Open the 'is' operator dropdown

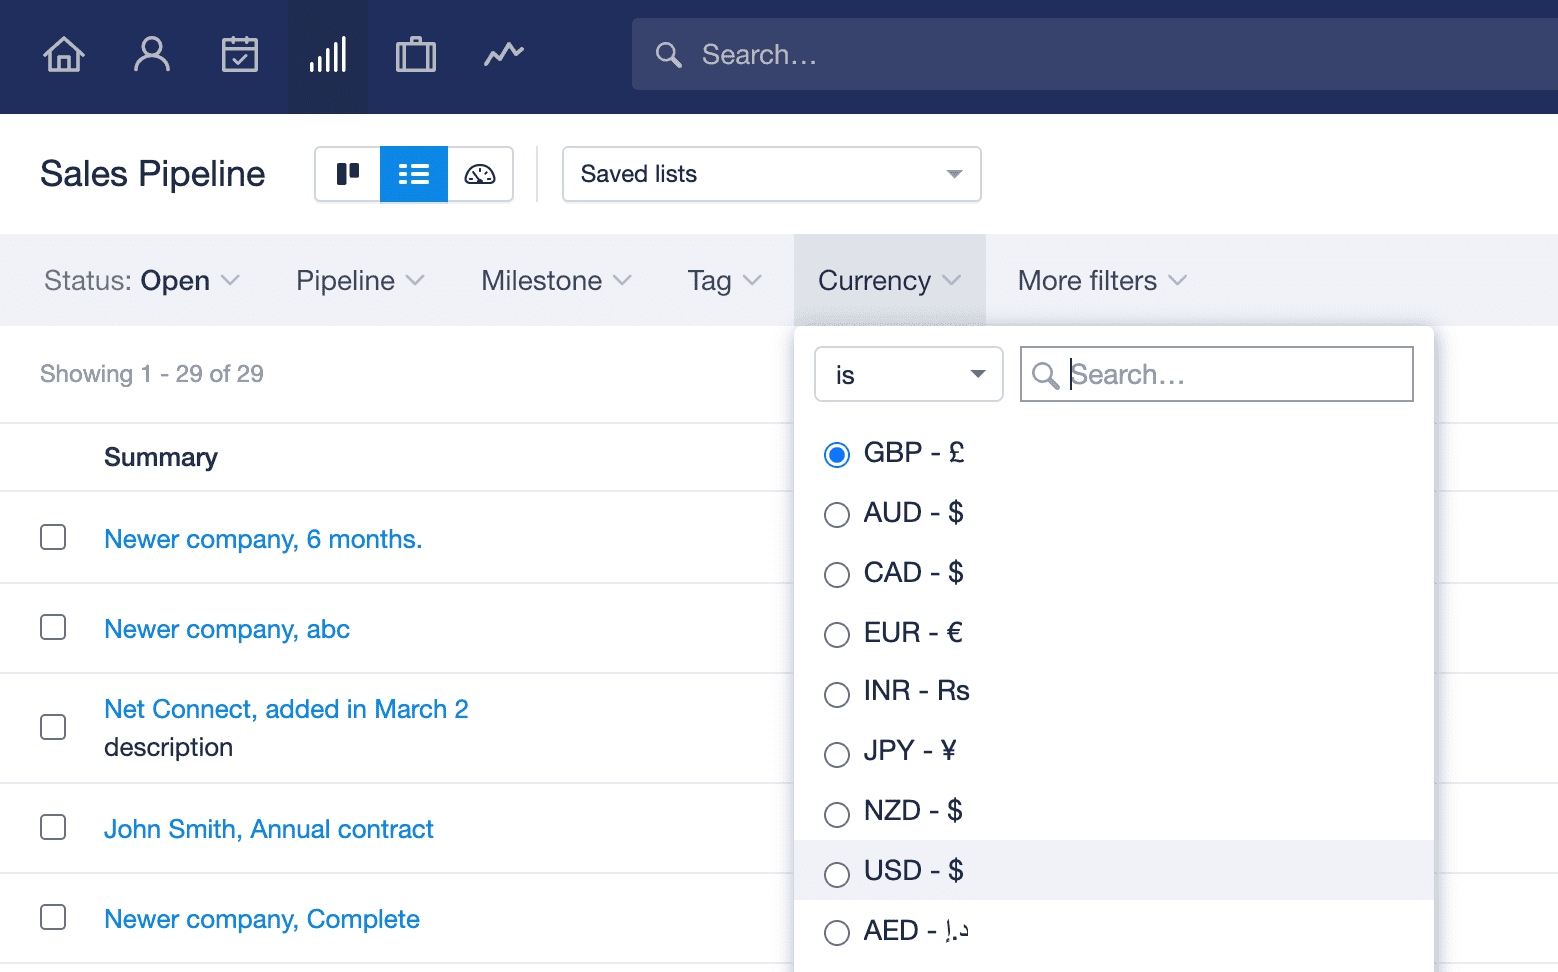909,374
